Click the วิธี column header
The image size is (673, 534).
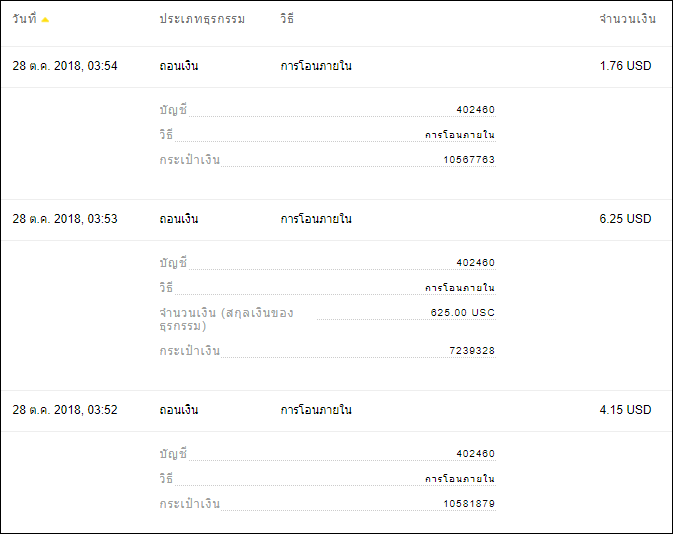click(x=287, y=18)
